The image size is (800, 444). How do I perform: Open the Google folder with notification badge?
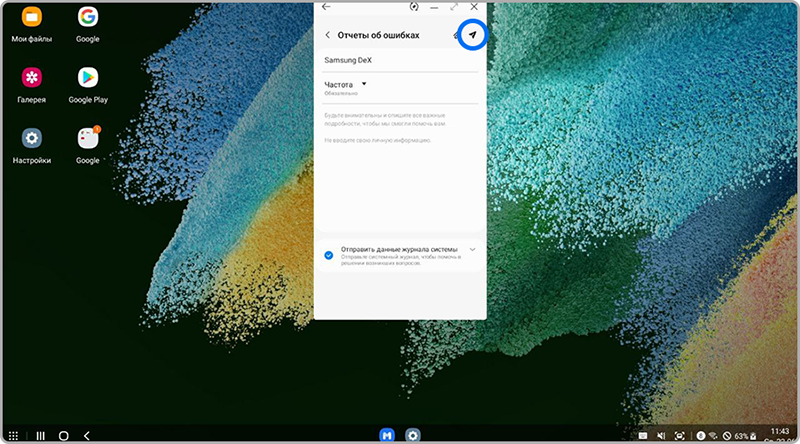pos(88,146)
